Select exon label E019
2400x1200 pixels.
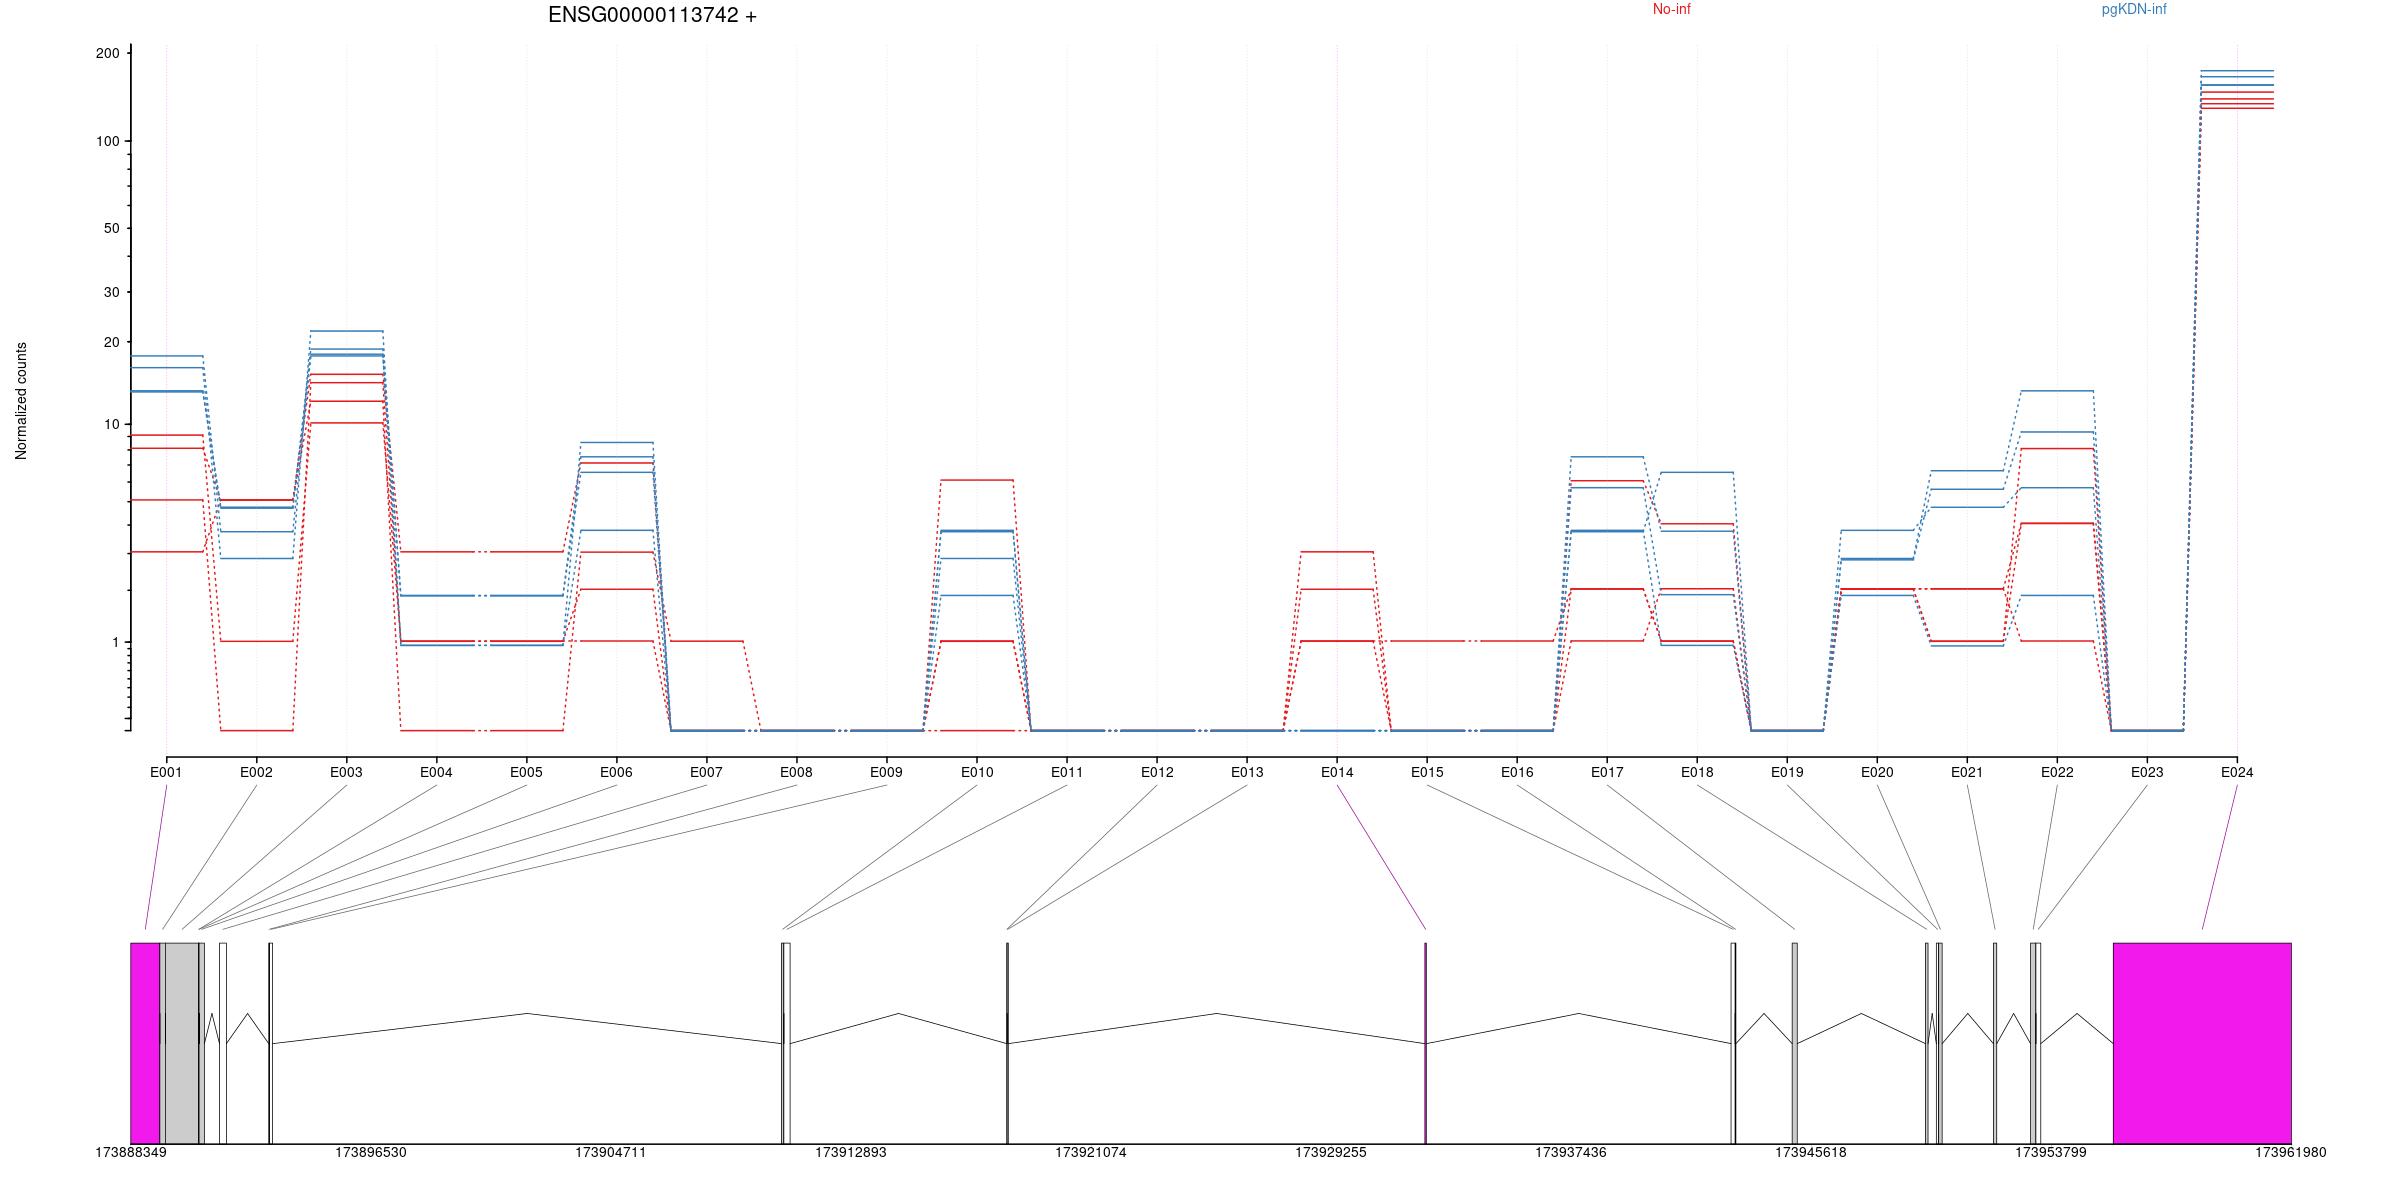(x=1787, y=772)
